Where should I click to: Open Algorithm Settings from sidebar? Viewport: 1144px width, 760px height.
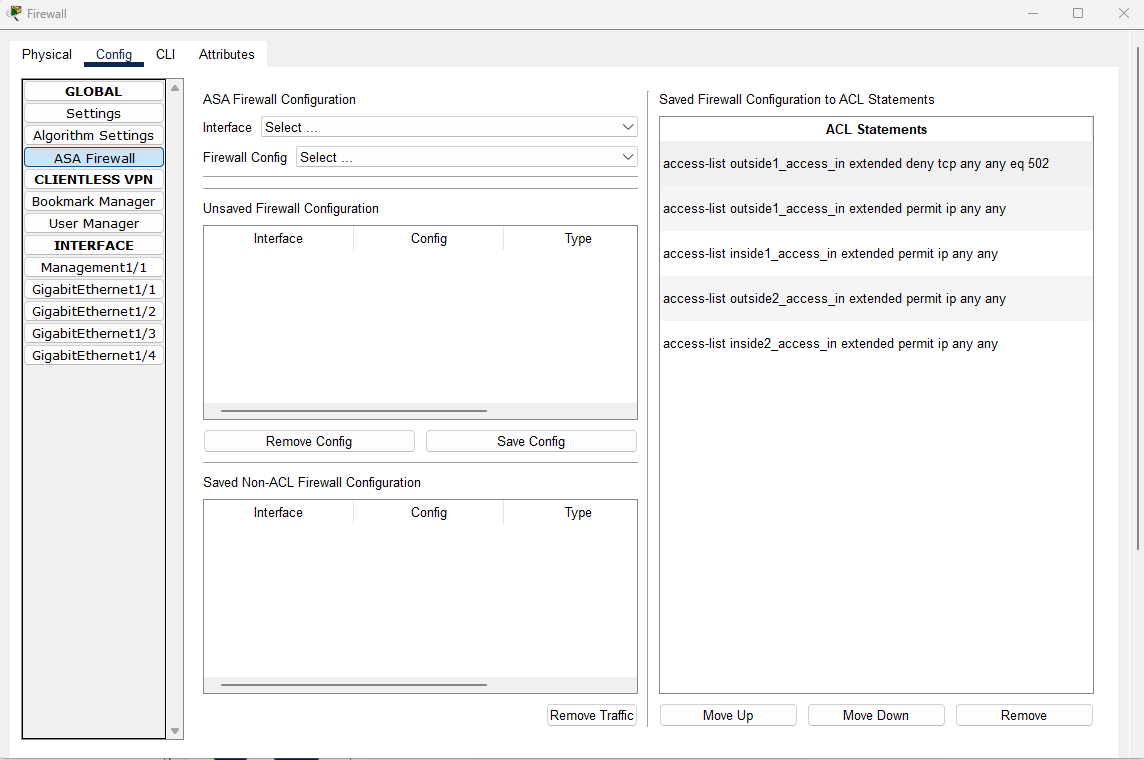(x=93, y=135)
